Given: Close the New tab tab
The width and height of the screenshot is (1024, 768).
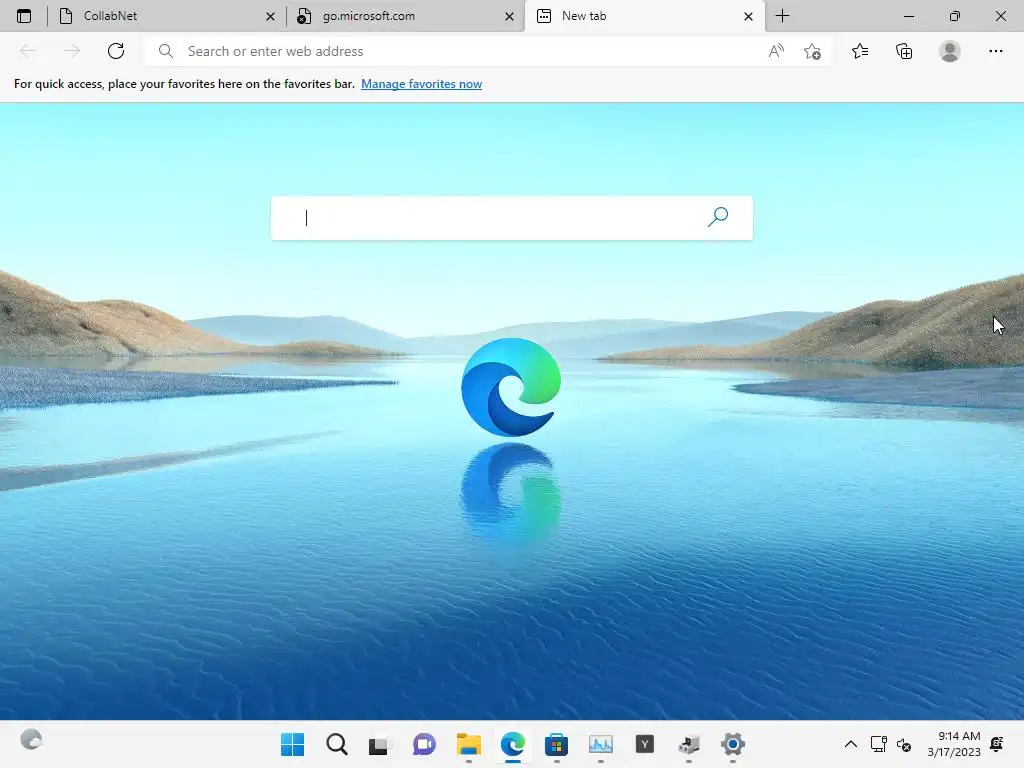Looking at the screenshot, I should (x=748, y=16).
